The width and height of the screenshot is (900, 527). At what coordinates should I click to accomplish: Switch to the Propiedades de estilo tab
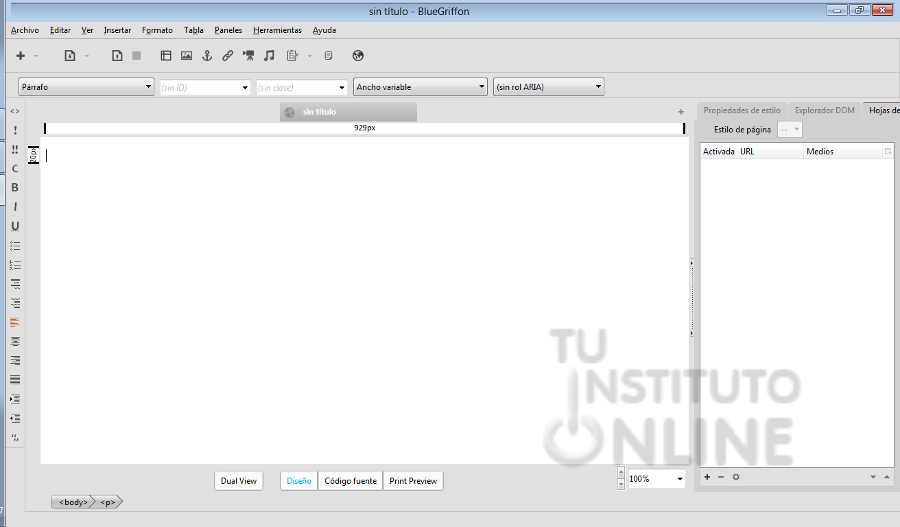pos(742,110)
